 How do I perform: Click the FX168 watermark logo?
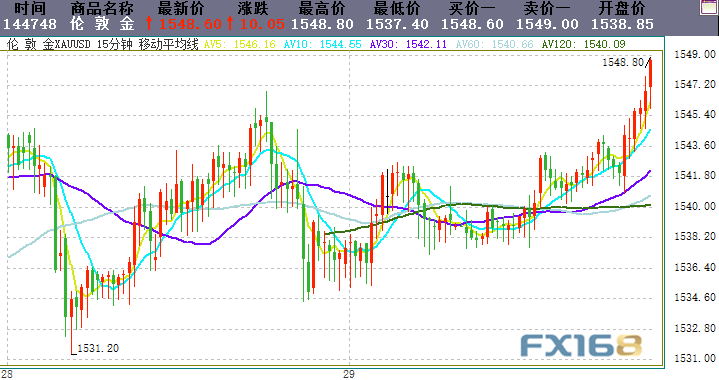581,346
